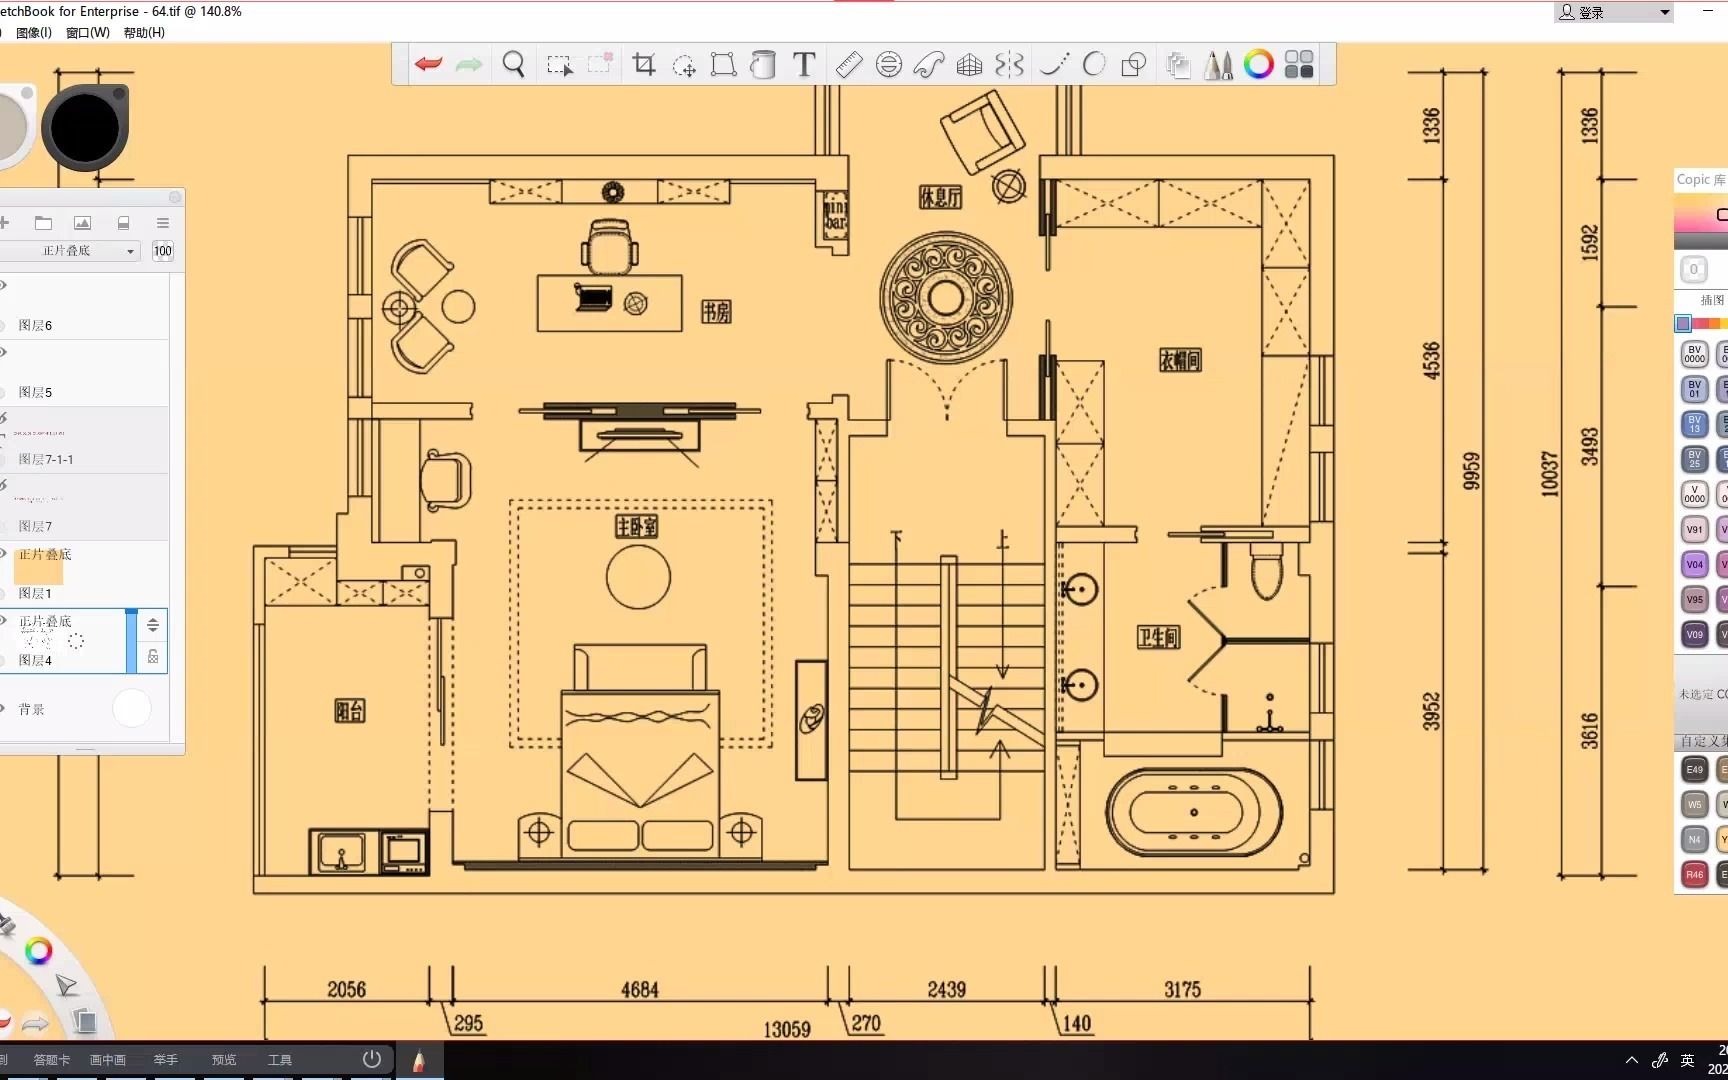
Task: Hide the 图层4 layer
Action: (3, 620)
